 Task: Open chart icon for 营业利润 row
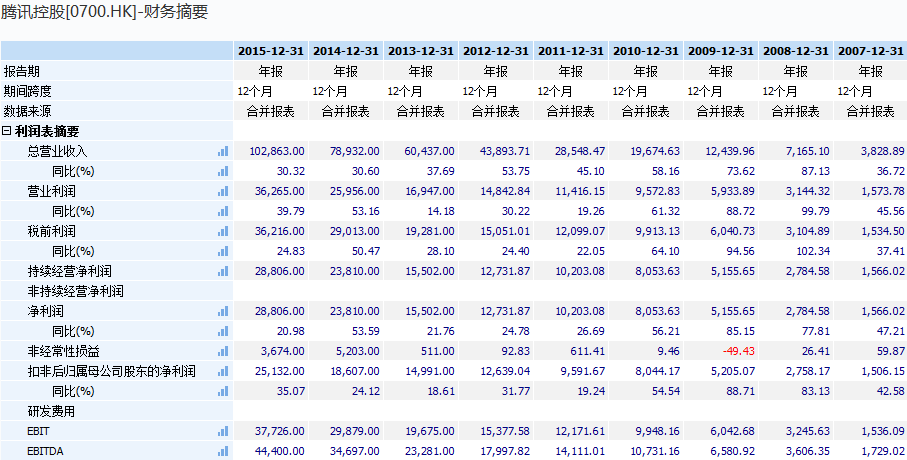(x=223, y=191)
